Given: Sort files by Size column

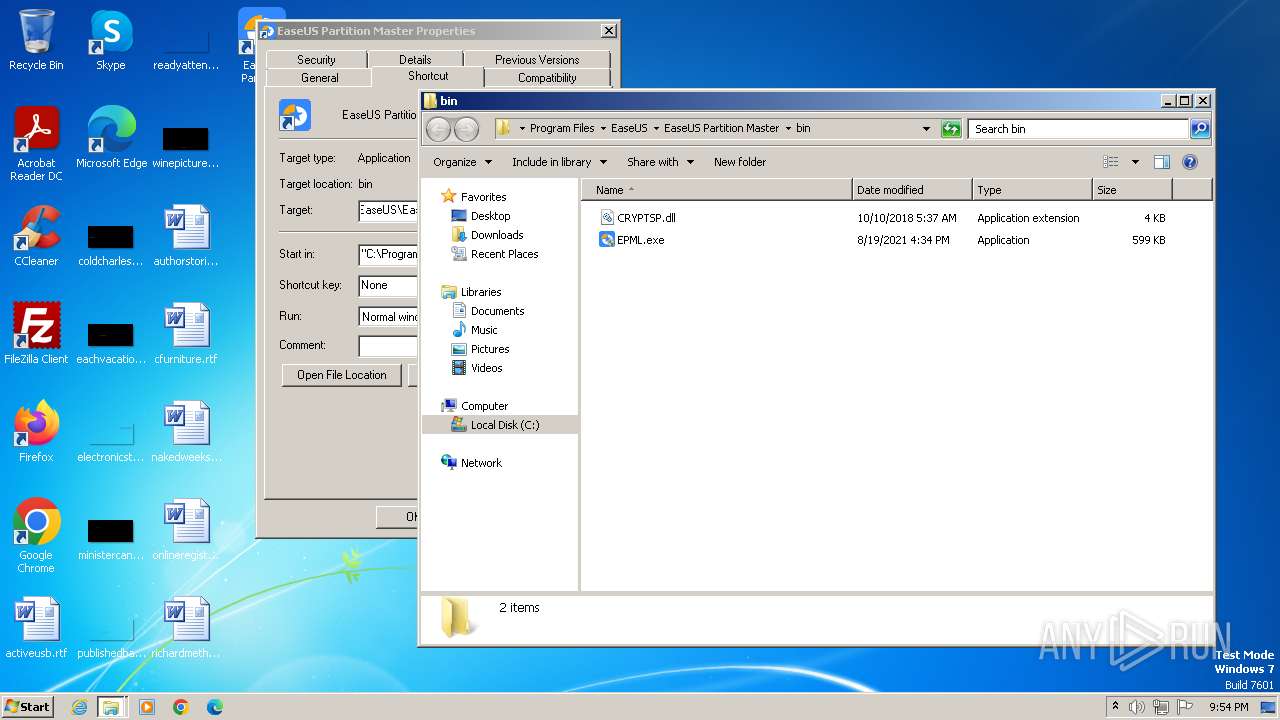Looking at the screenshot, I should 1132,190.
